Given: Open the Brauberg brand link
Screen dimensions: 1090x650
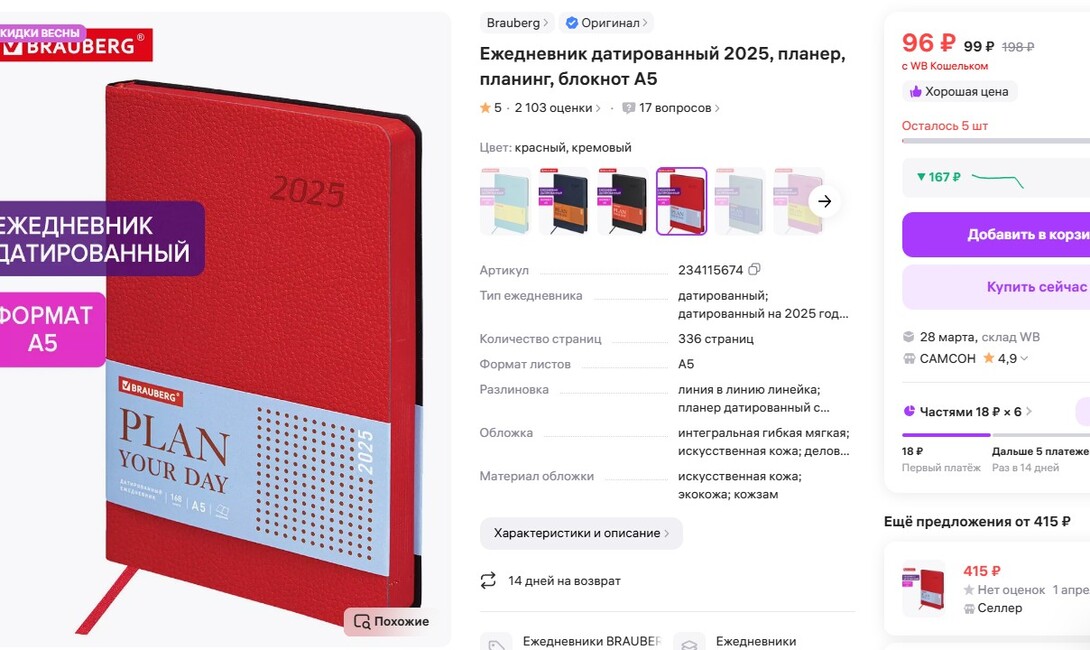Looking at the screenshot, I should 517,23.
